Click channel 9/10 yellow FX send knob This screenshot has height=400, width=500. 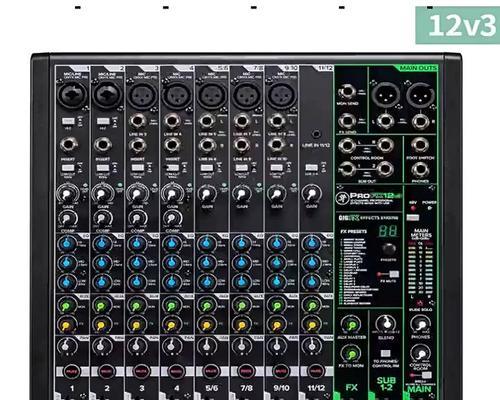point(276,325)
